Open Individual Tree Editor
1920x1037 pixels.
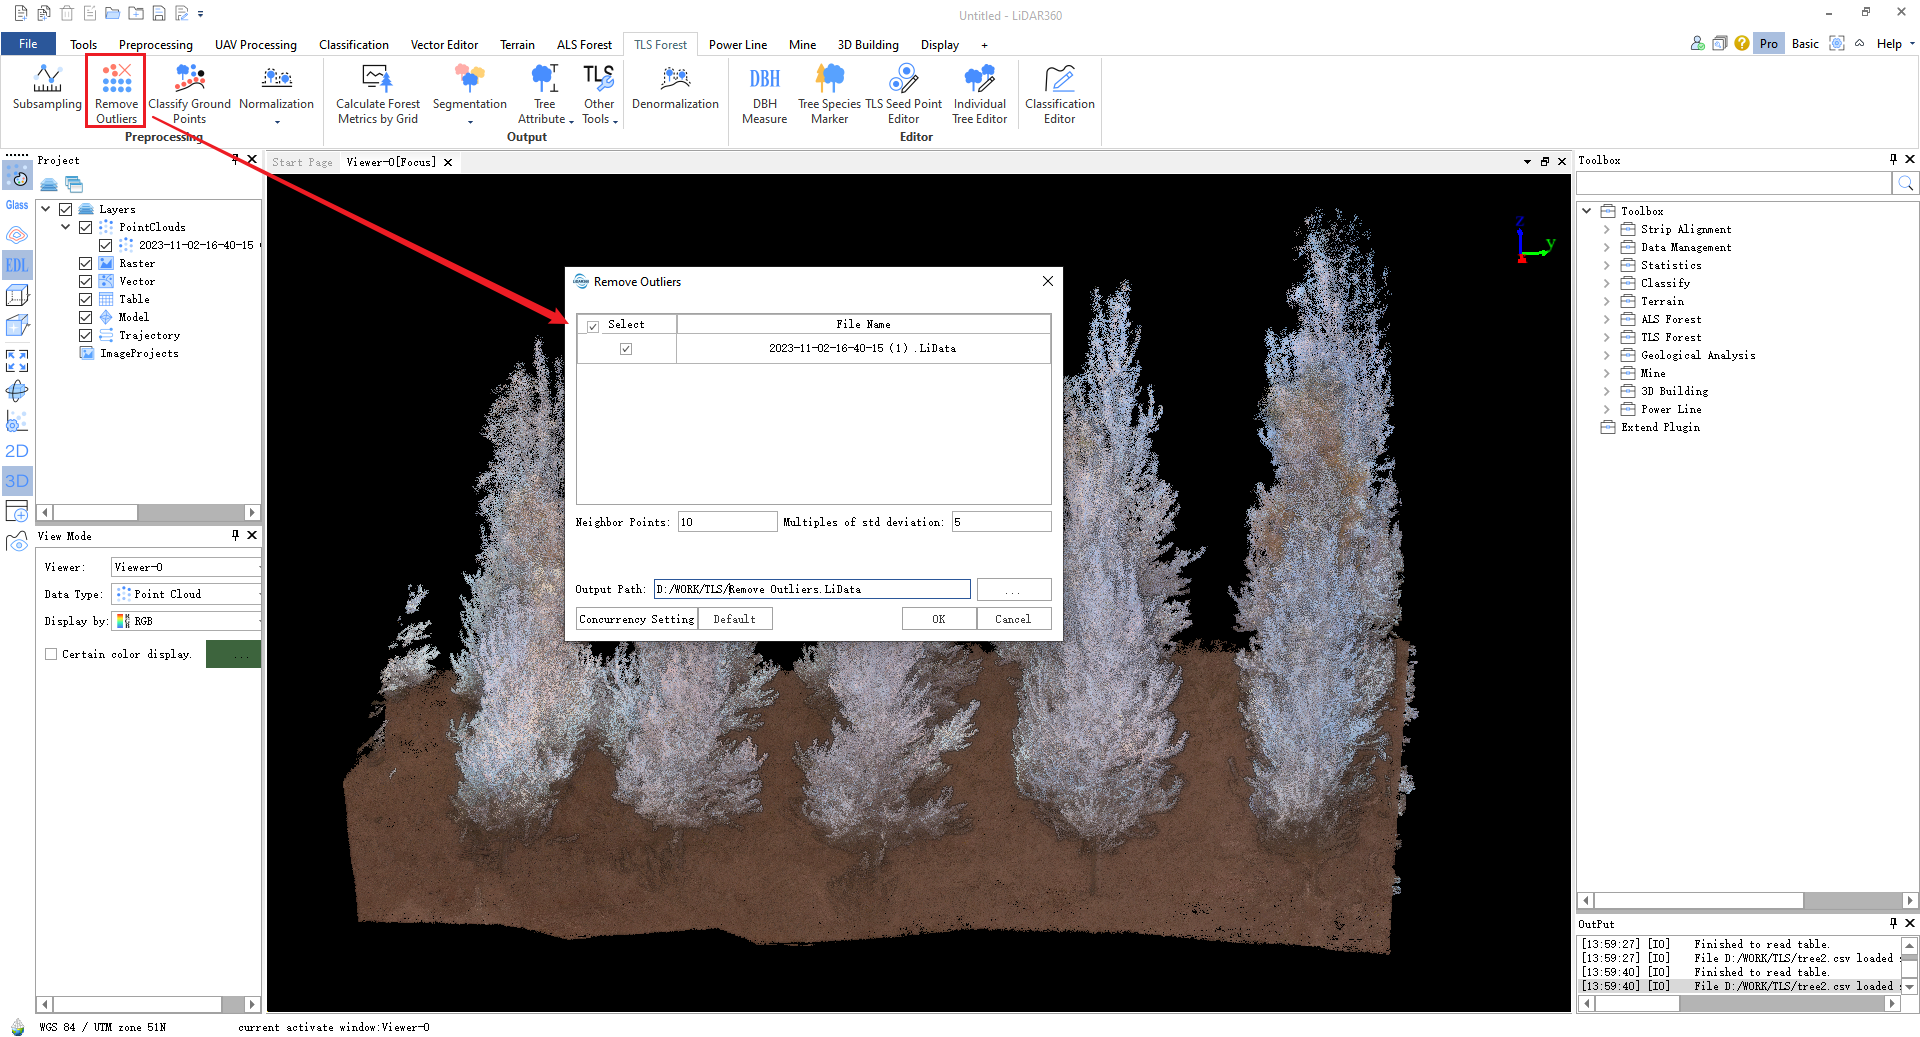tap(979, 94)
